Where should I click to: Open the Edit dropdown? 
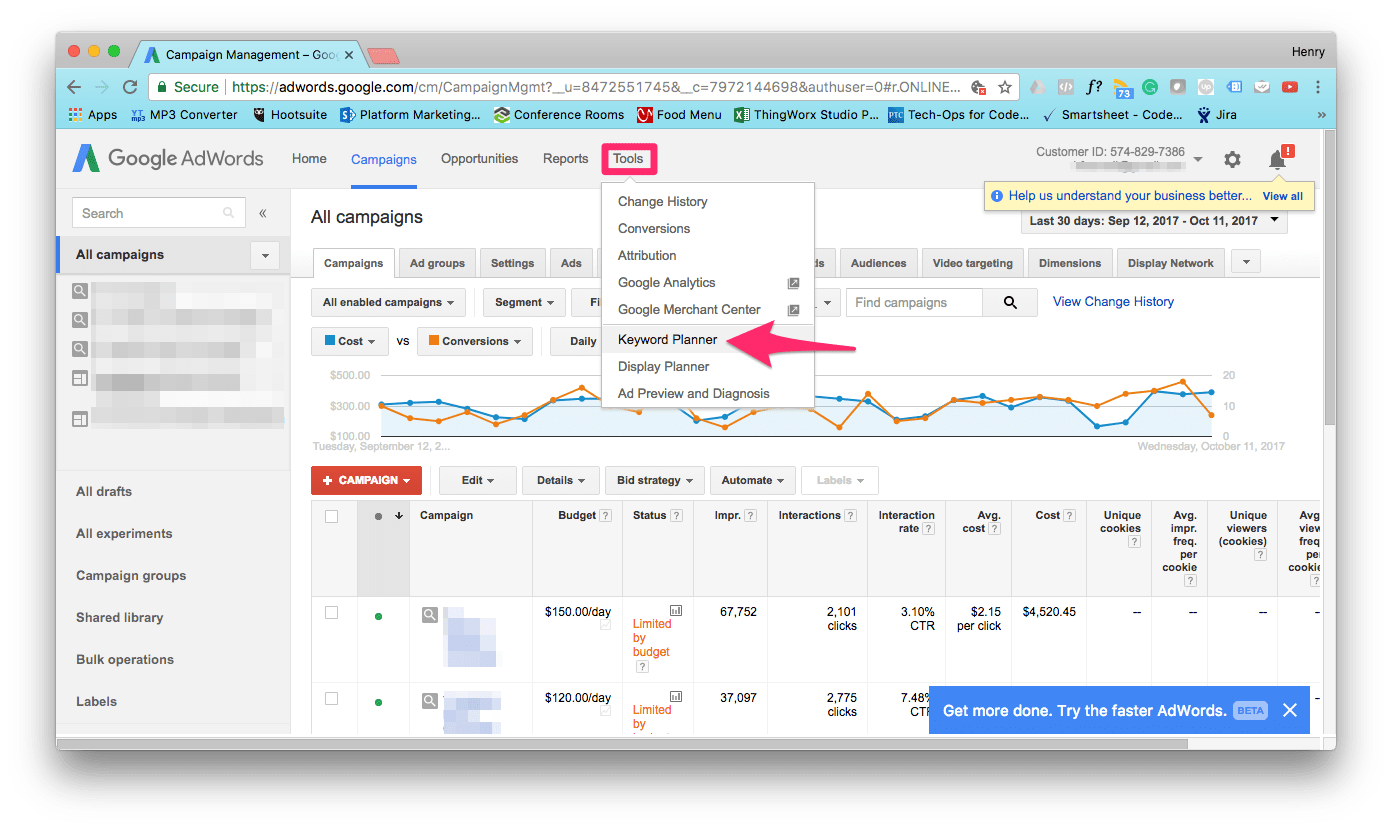point(478,480)
